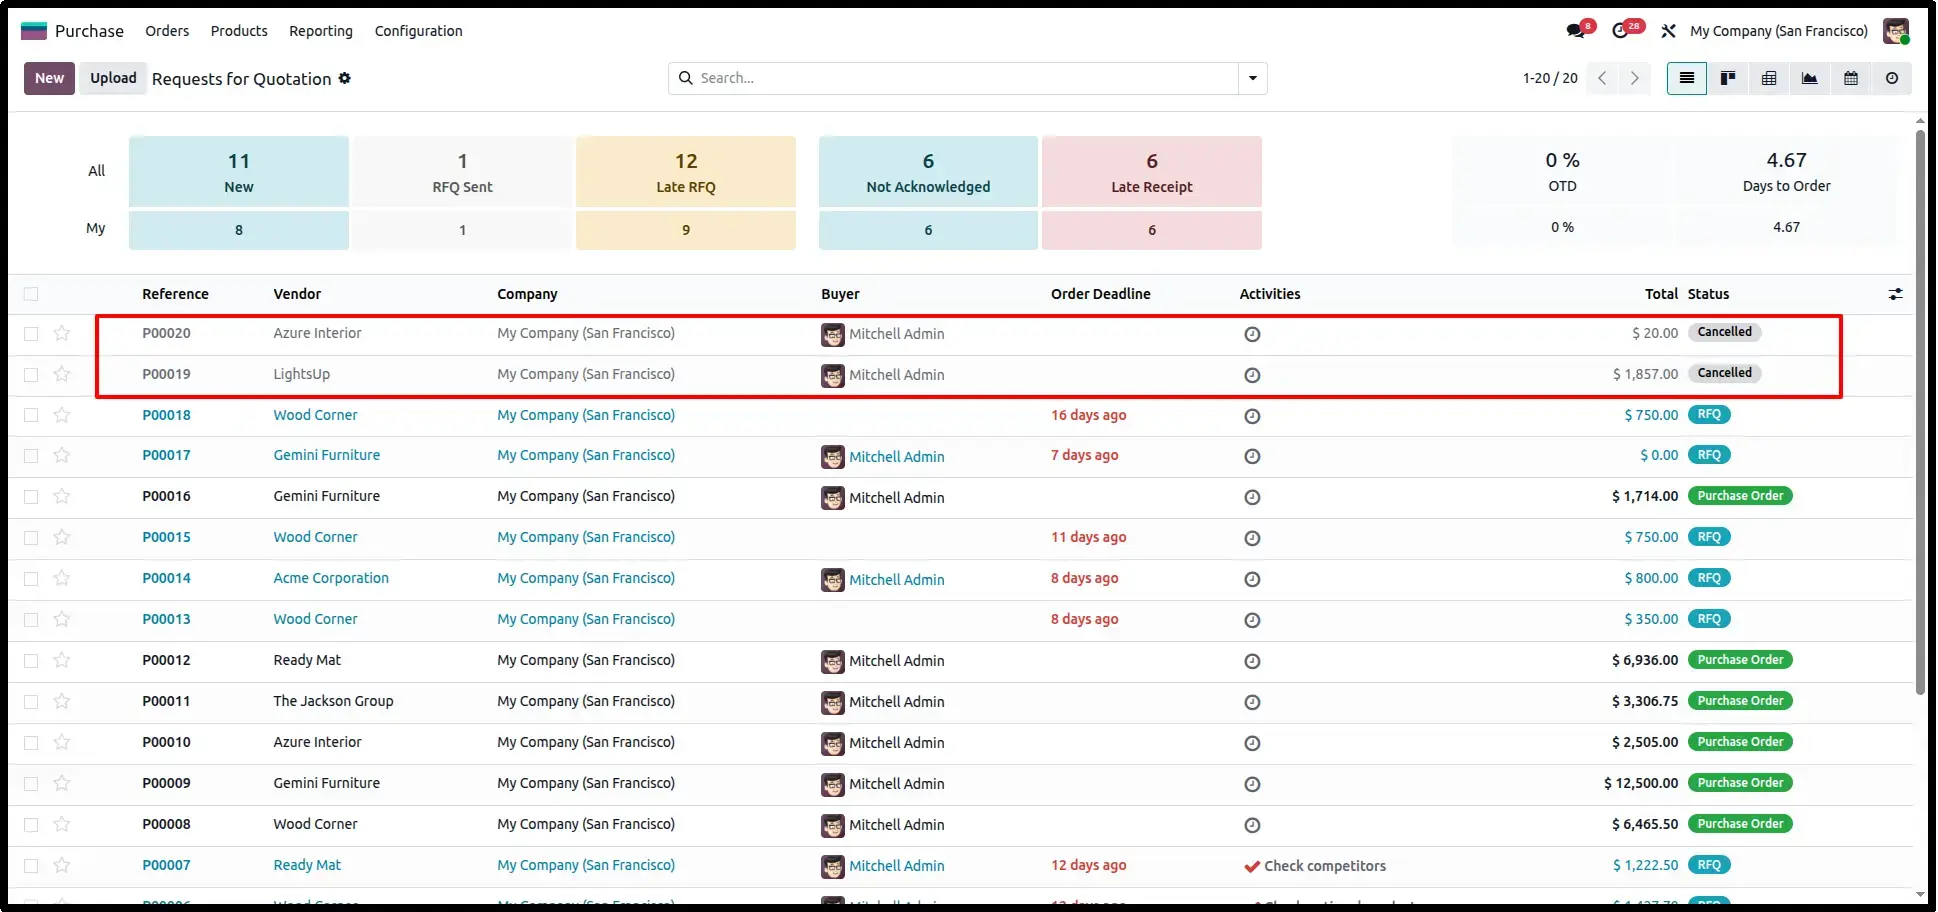1938x912 pixels.
Task: Click the activity clock for P00016
Action: tap(1252, 497)
